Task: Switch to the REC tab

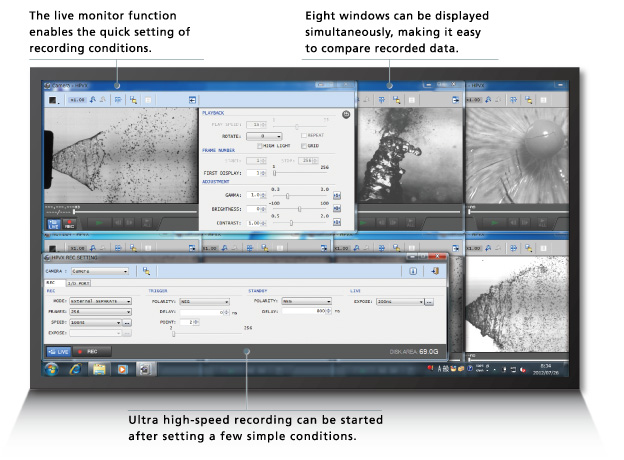Action: (x=49, y=282)
